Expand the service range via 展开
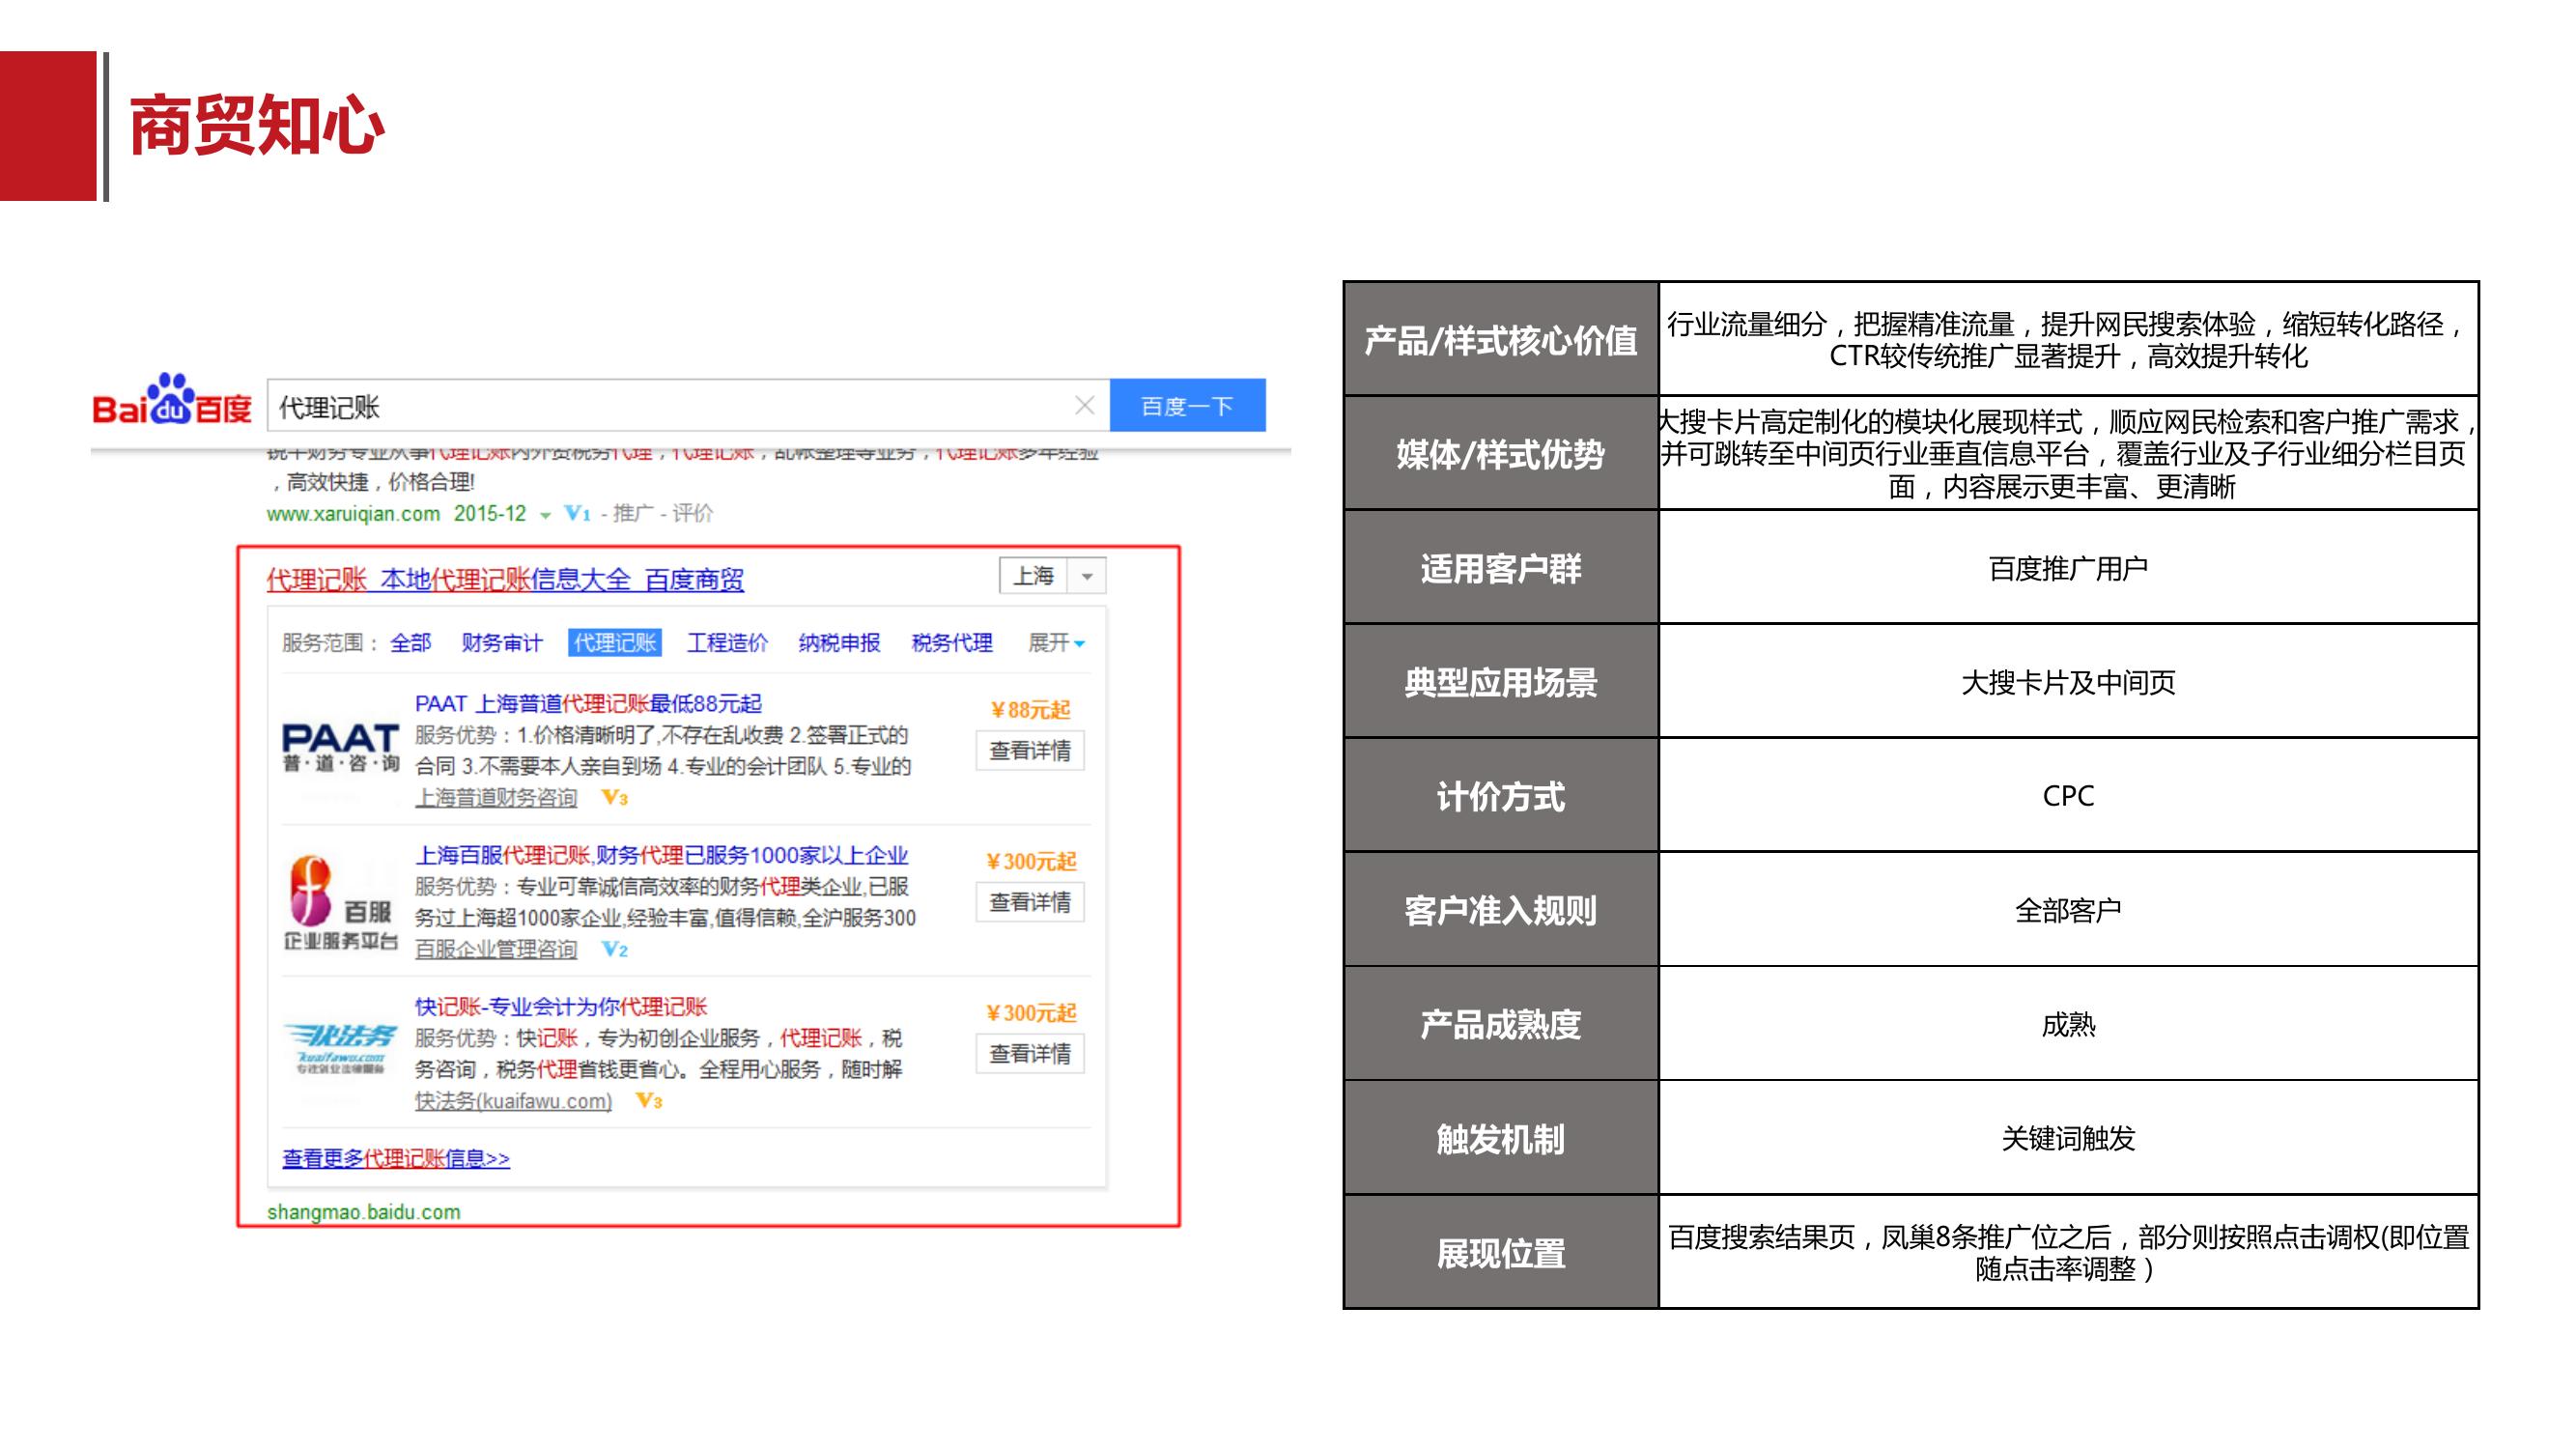 [x=1056, y=643]
